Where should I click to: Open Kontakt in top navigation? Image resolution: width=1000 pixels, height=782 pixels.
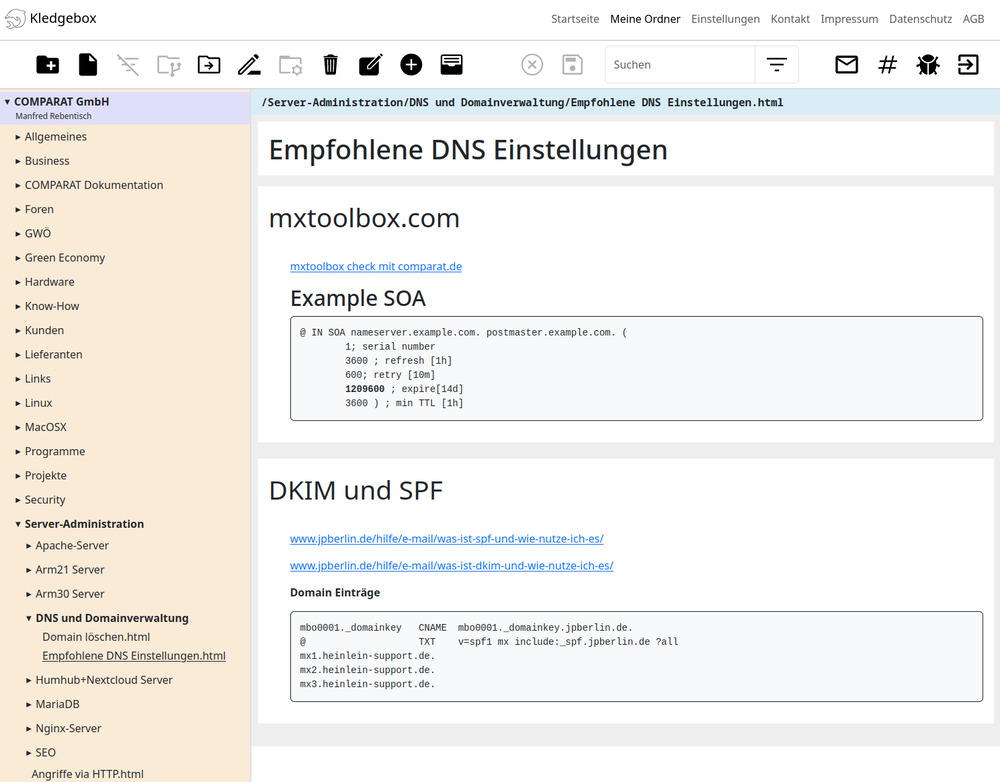click(790, 19)
